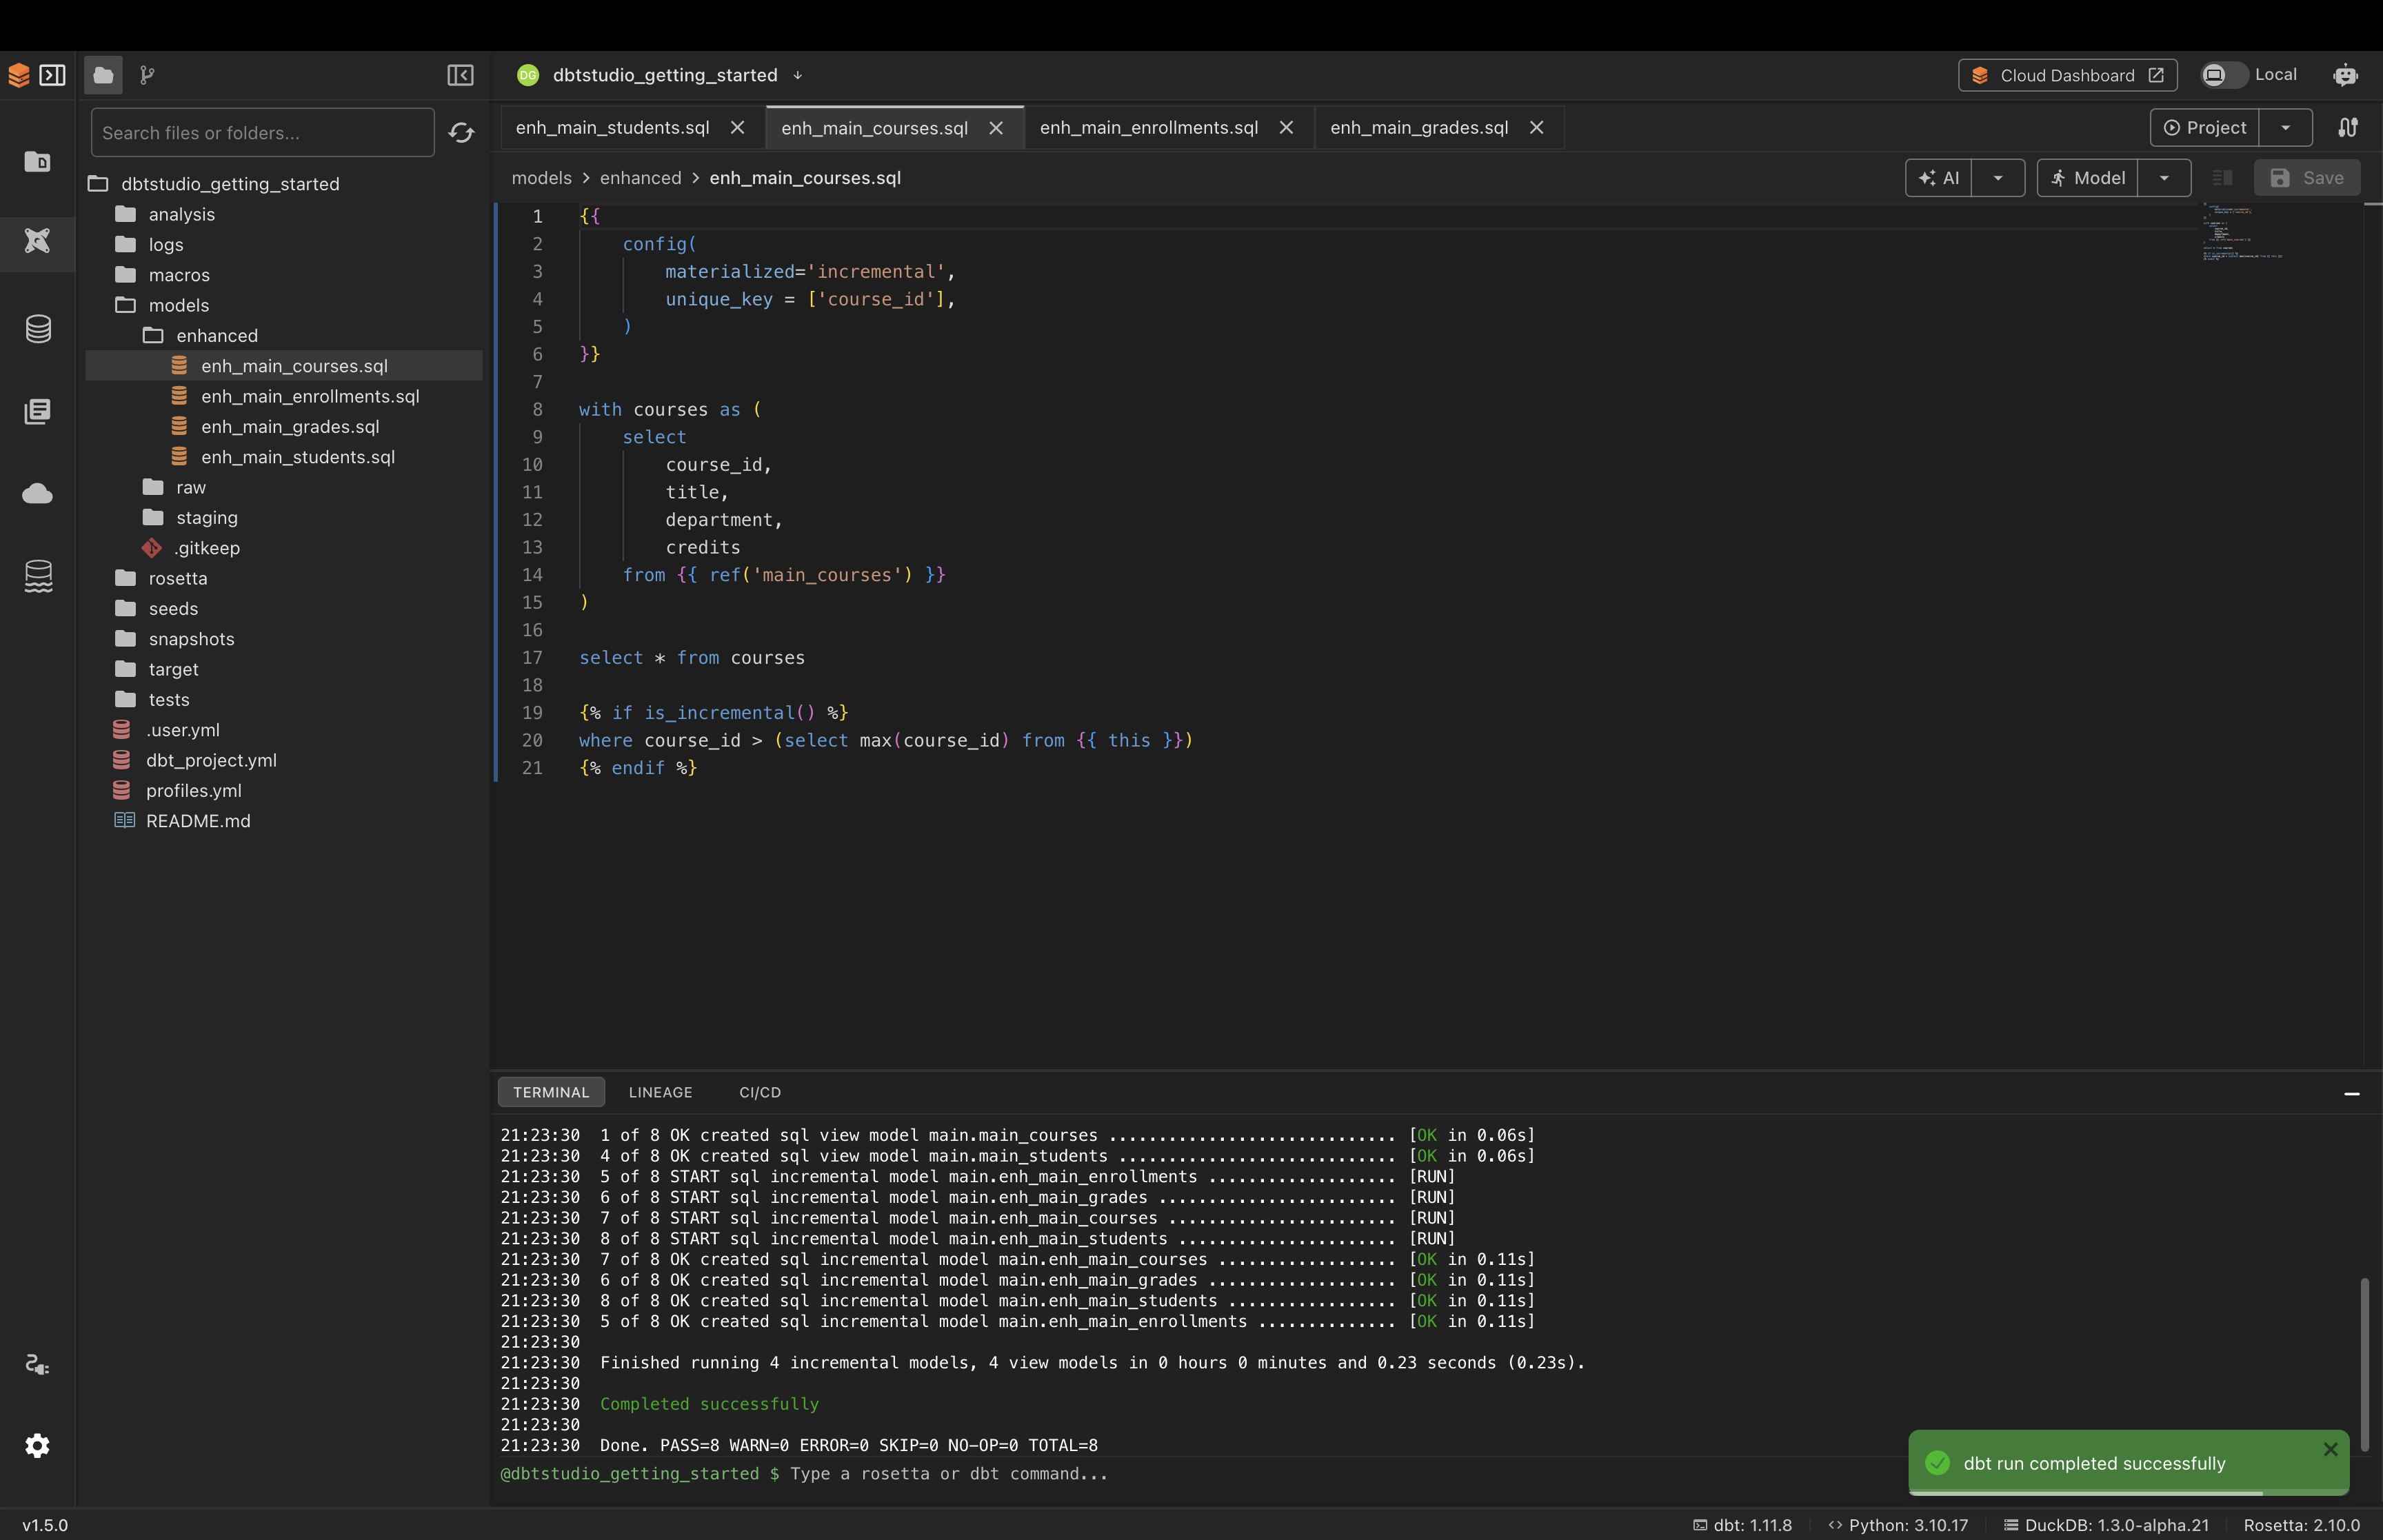Open the project switcher dropdown arrow

[x=797, y=75]
